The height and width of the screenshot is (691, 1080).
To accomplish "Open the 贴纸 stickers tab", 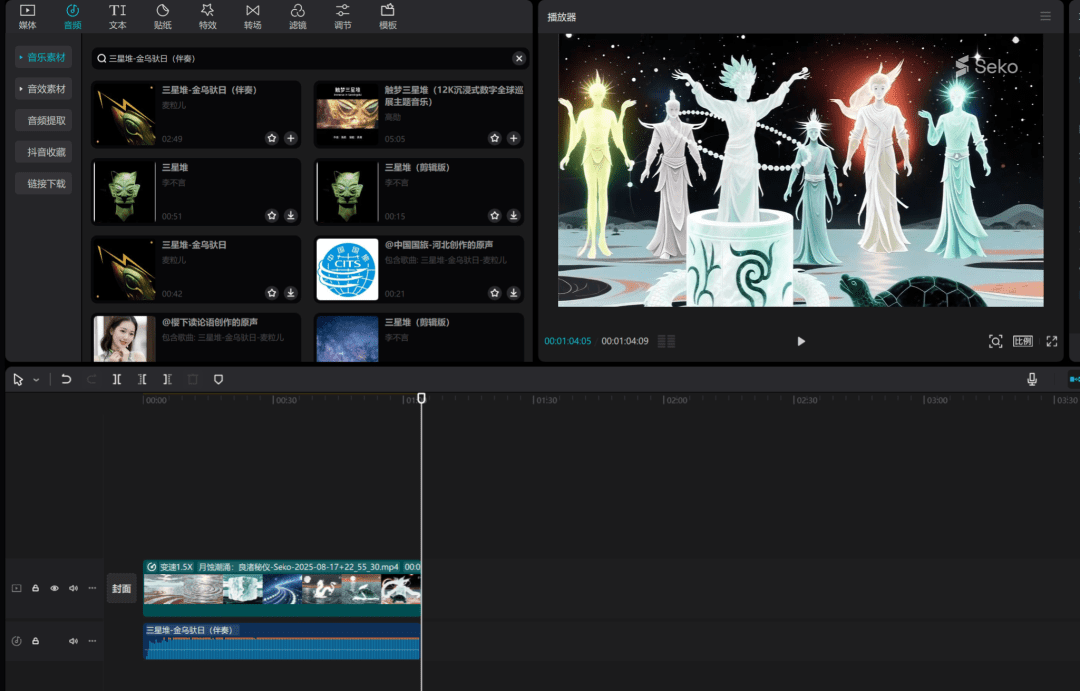I will pyautogui.click(x=163, y=17).
